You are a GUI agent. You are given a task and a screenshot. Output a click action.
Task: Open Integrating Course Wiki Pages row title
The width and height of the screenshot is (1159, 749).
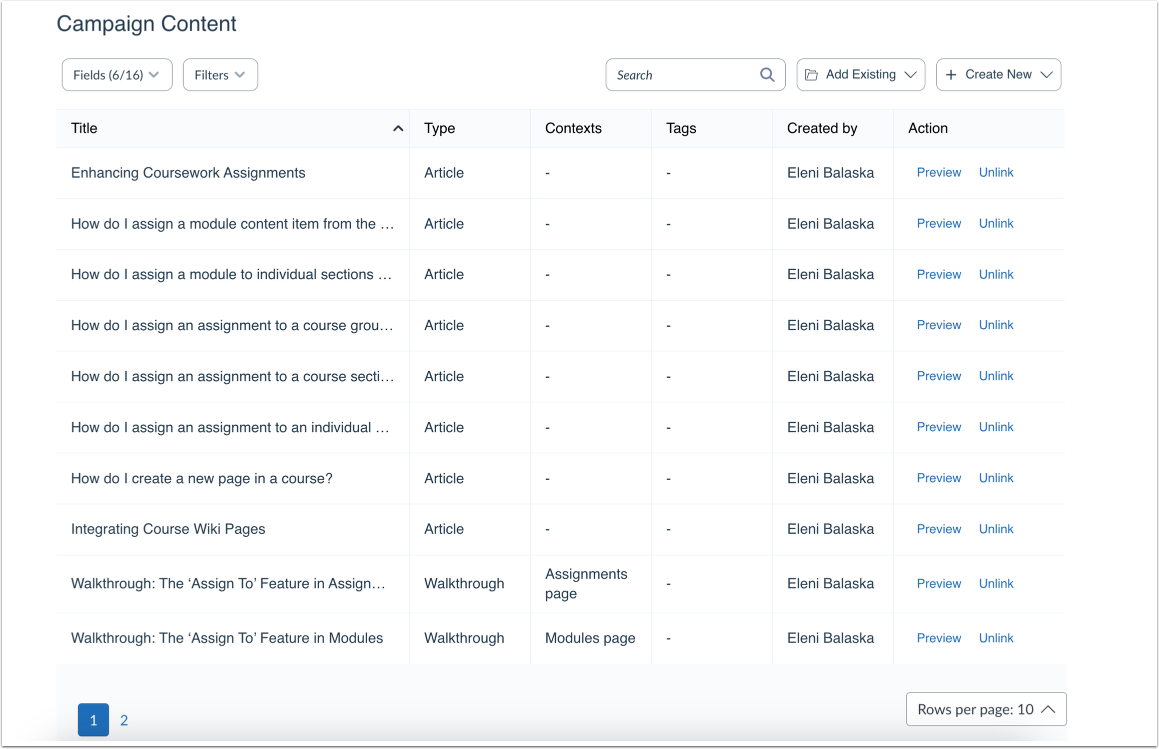[x=168, y=529]
